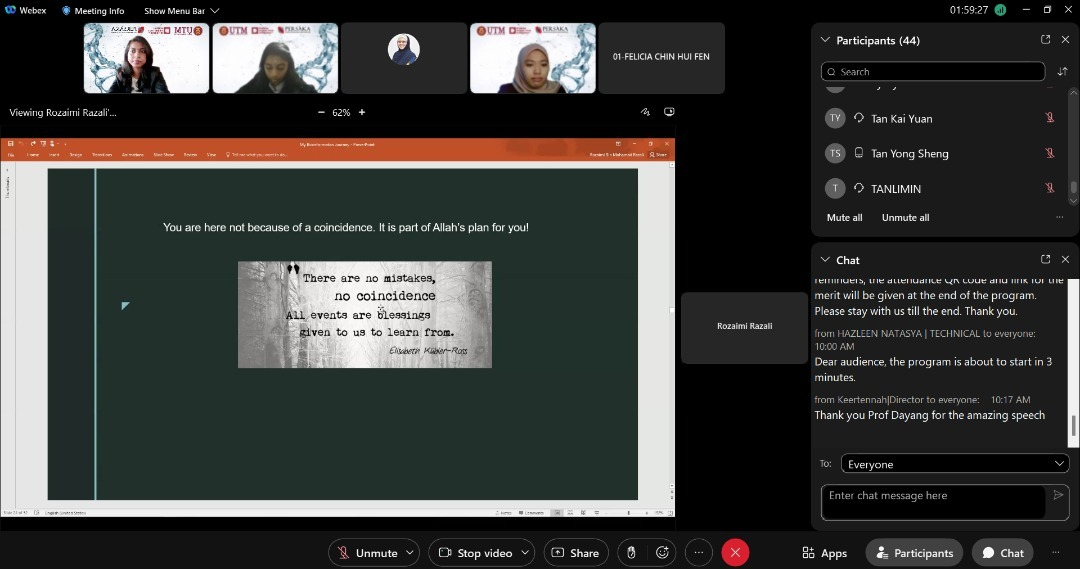Open more meeting options ellipsis

[x=698, y=552]
